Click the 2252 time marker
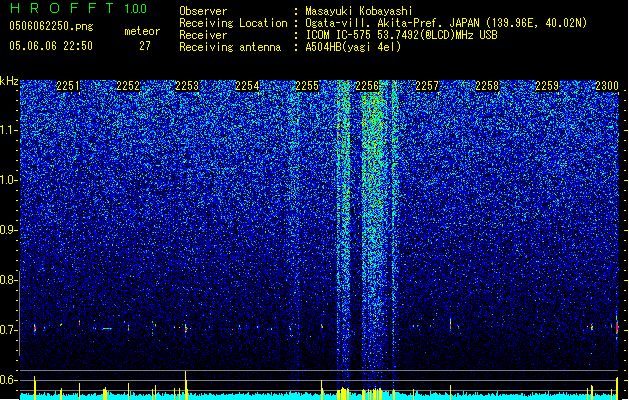 coord(128,86)
